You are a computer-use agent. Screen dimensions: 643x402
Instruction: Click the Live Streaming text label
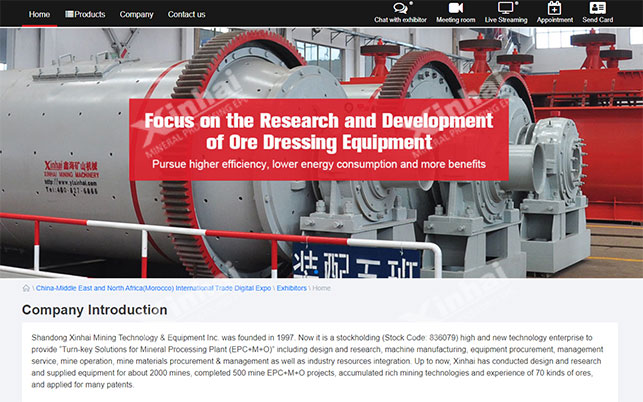(506, 20)
